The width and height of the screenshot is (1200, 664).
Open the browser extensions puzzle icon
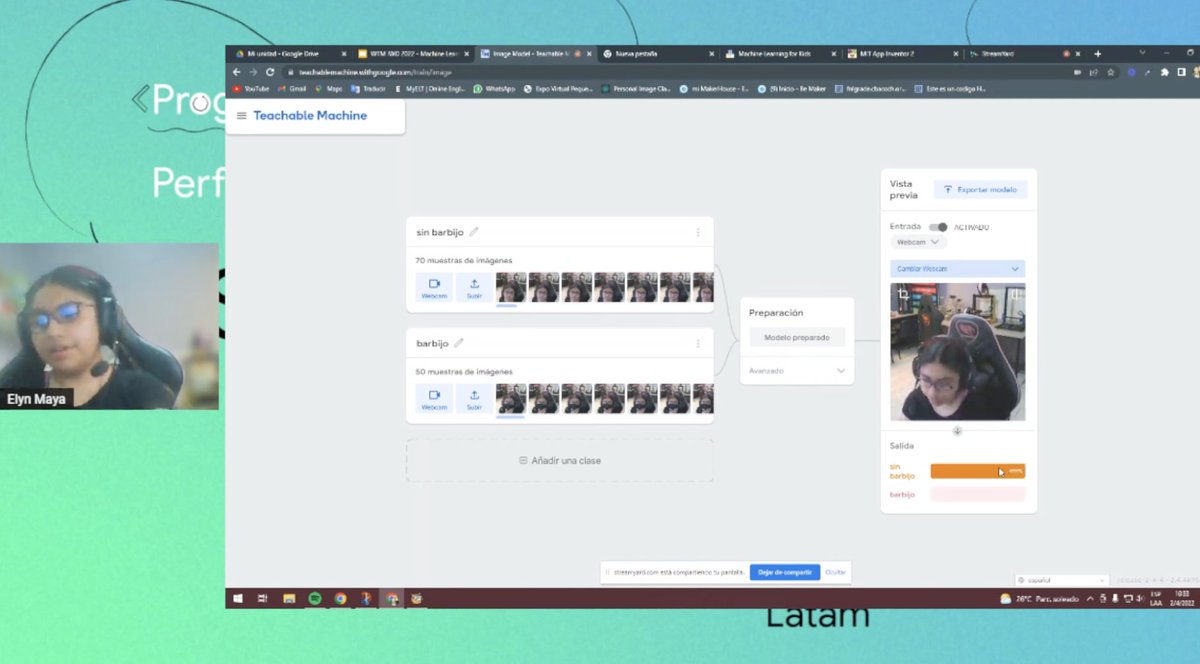pyautogui.click(x=1164, y=72)
